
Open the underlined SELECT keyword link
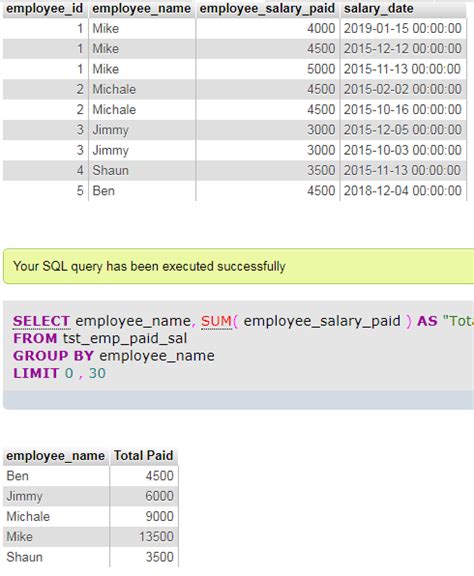[42, 321]
